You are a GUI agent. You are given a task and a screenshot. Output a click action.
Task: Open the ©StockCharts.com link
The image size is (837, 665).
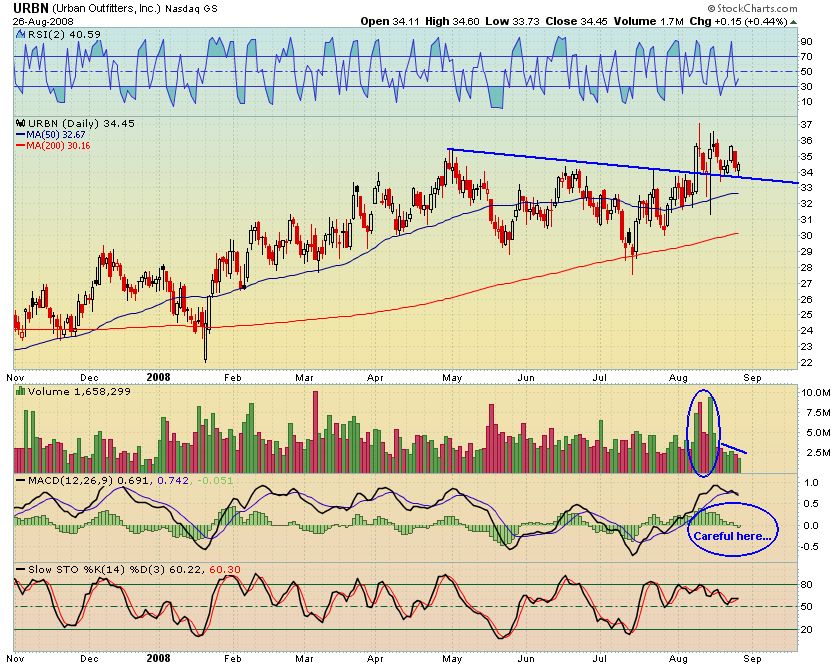tap(753, 8)
